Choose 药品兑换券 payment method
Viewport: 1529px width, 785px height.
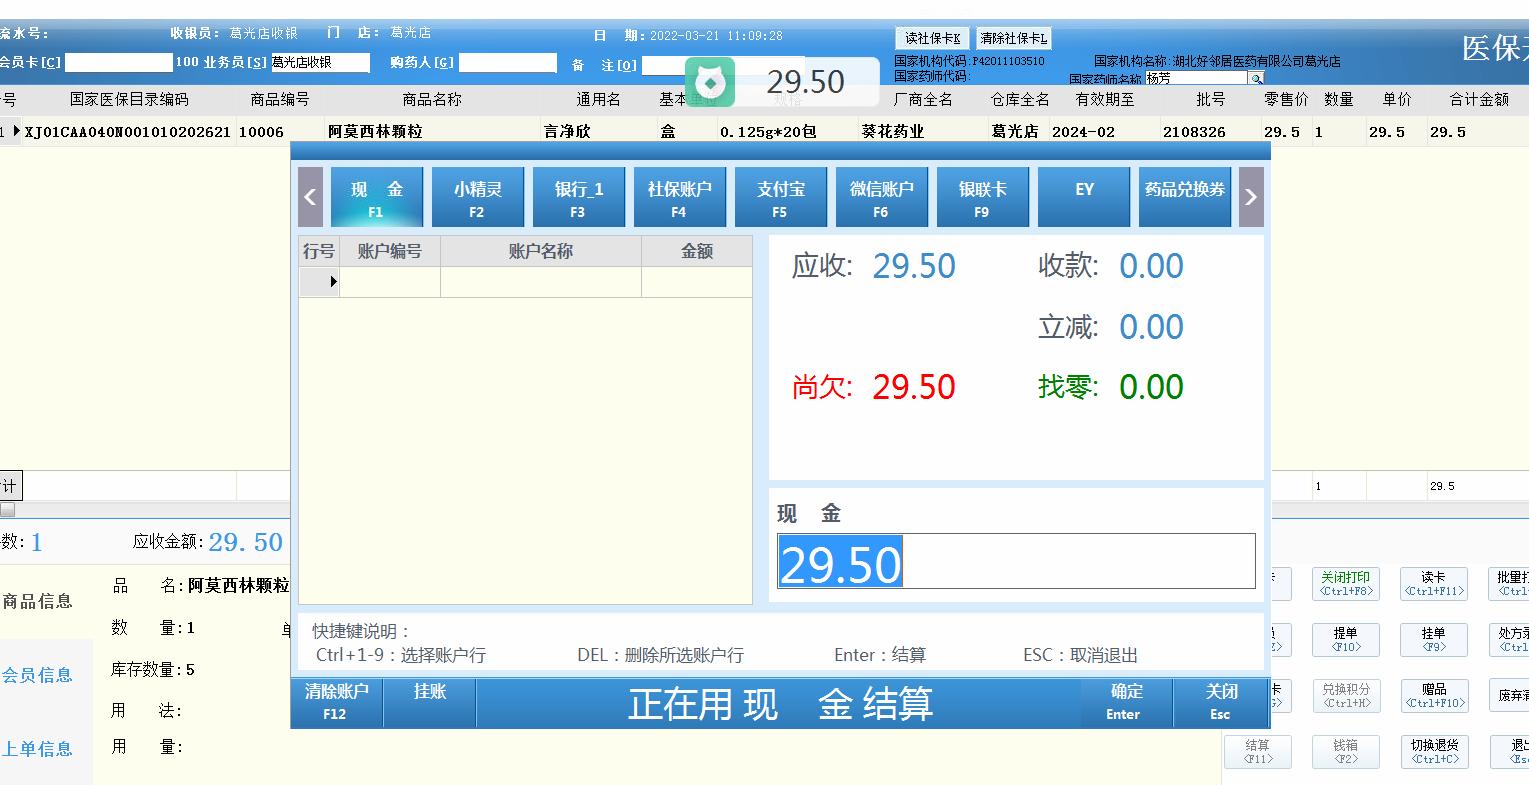pyautogui.click(x=1185, y=197)
